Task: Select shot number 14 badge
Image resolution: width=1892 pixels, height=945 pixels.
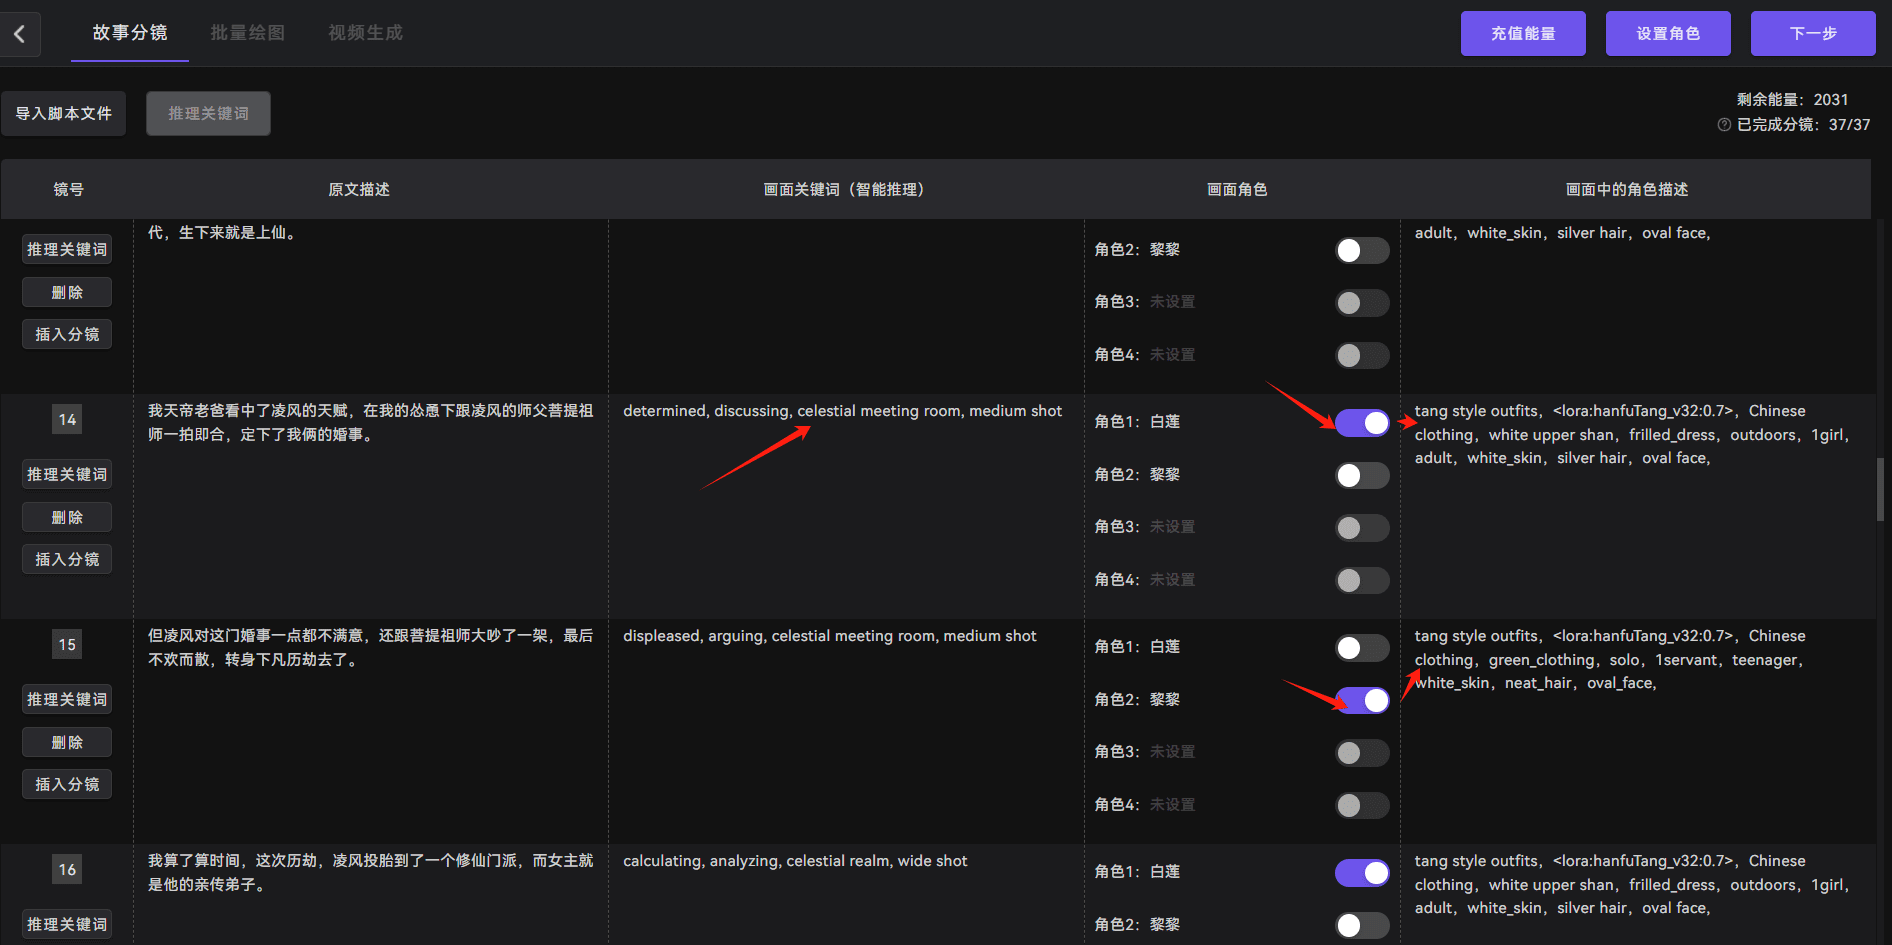Action: (x=67, y=420)
